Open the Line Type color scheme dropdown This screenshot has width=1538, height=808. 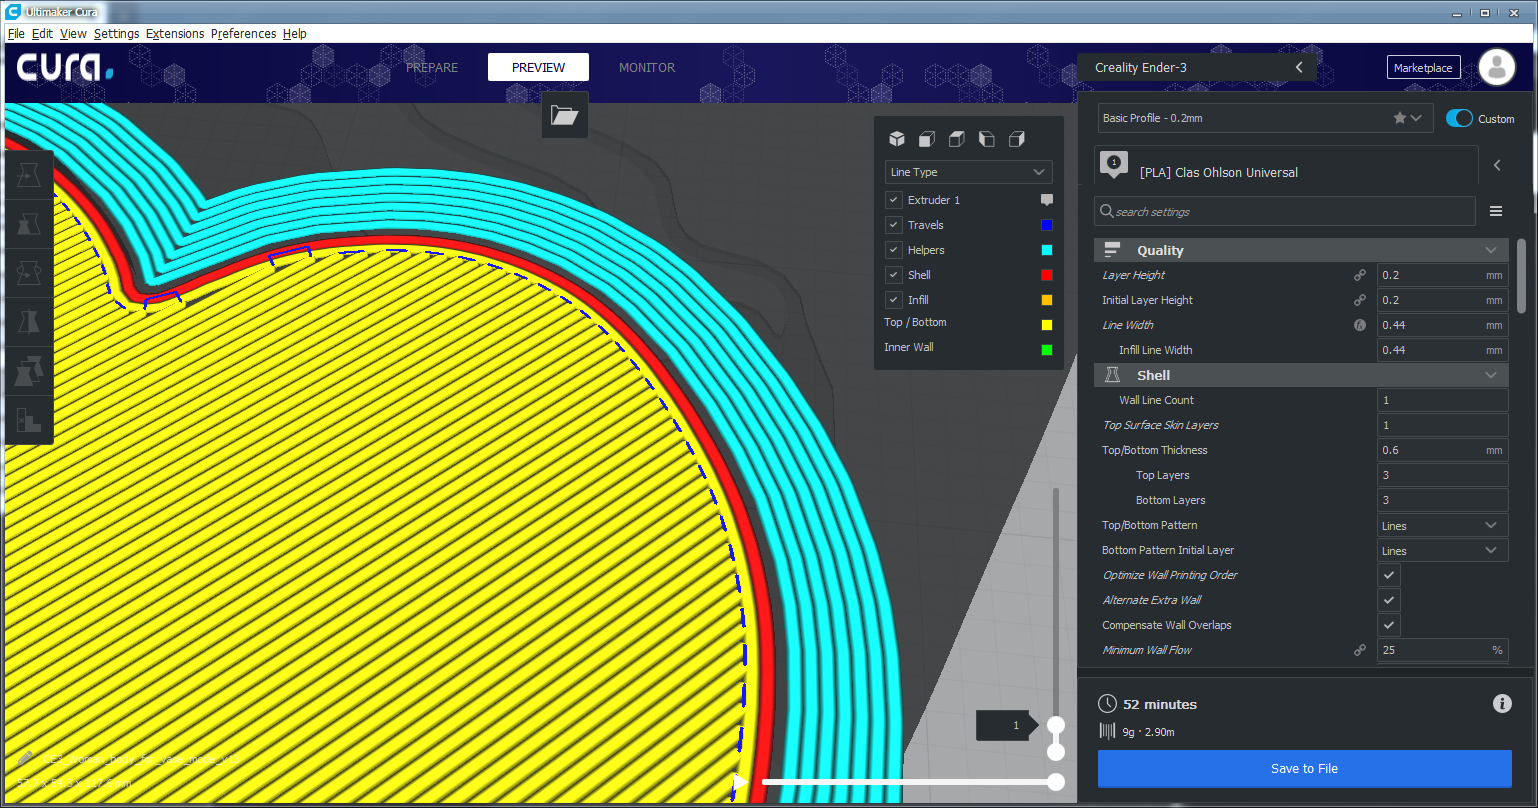click(968, 172)
